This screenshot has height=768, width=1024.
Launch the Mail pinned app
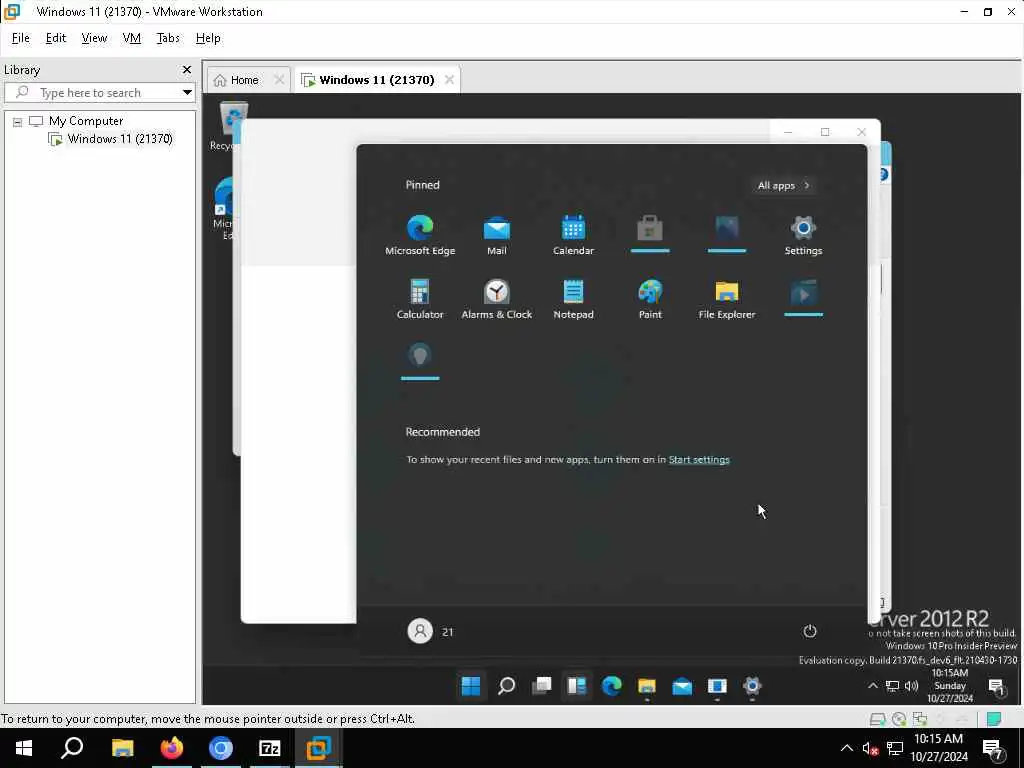[496, 234]
